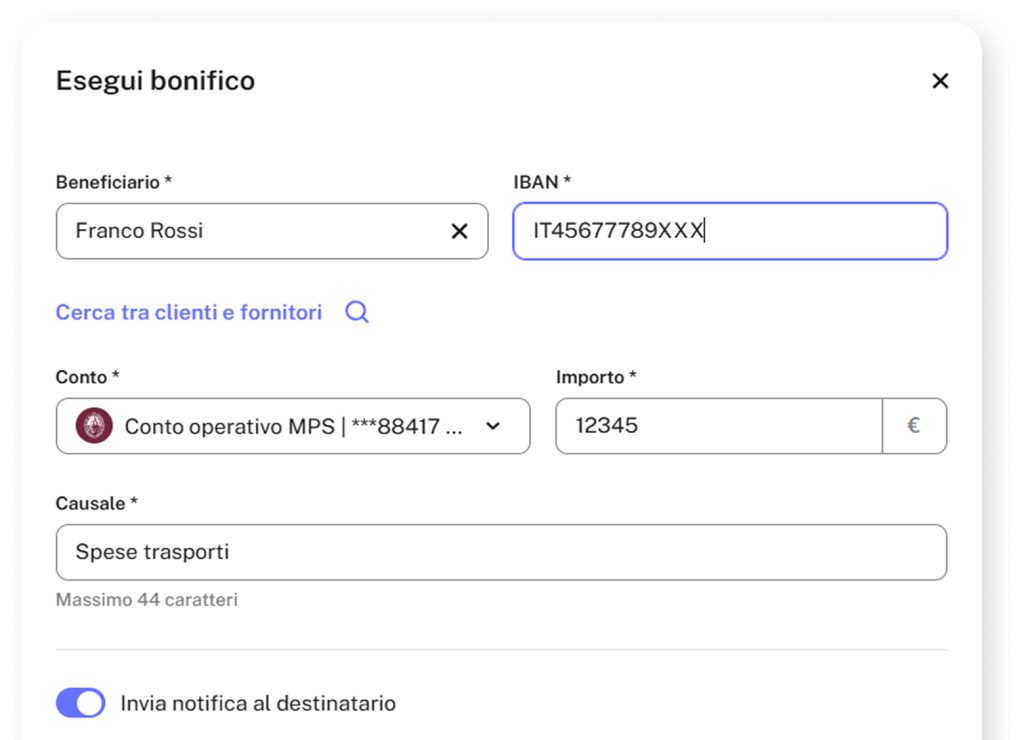Click the Beneficiario field label
1024x740 pixels.
coord(114,182)
